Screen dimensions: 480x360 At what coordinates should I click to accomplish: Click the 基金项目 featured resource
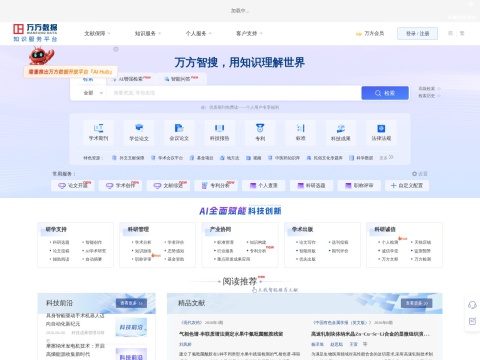pyautogui.click(x=201, y=158)
